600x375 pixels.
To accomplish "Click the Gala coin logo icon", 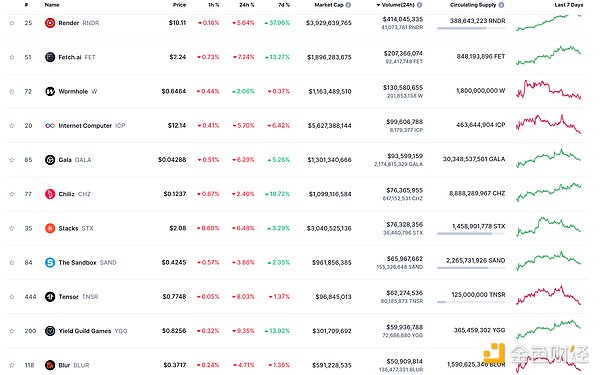I will click(x=50, y=160).
